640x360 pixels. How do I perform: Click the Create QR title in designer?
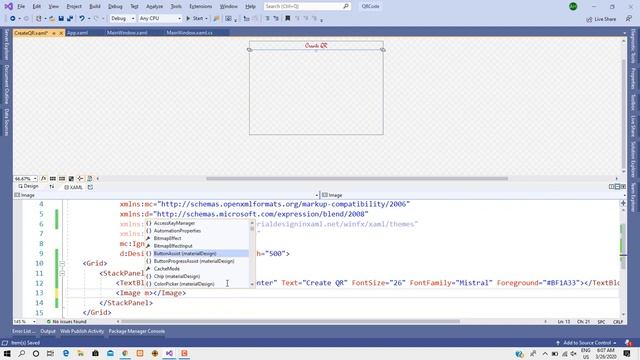[x=316, y=45]
